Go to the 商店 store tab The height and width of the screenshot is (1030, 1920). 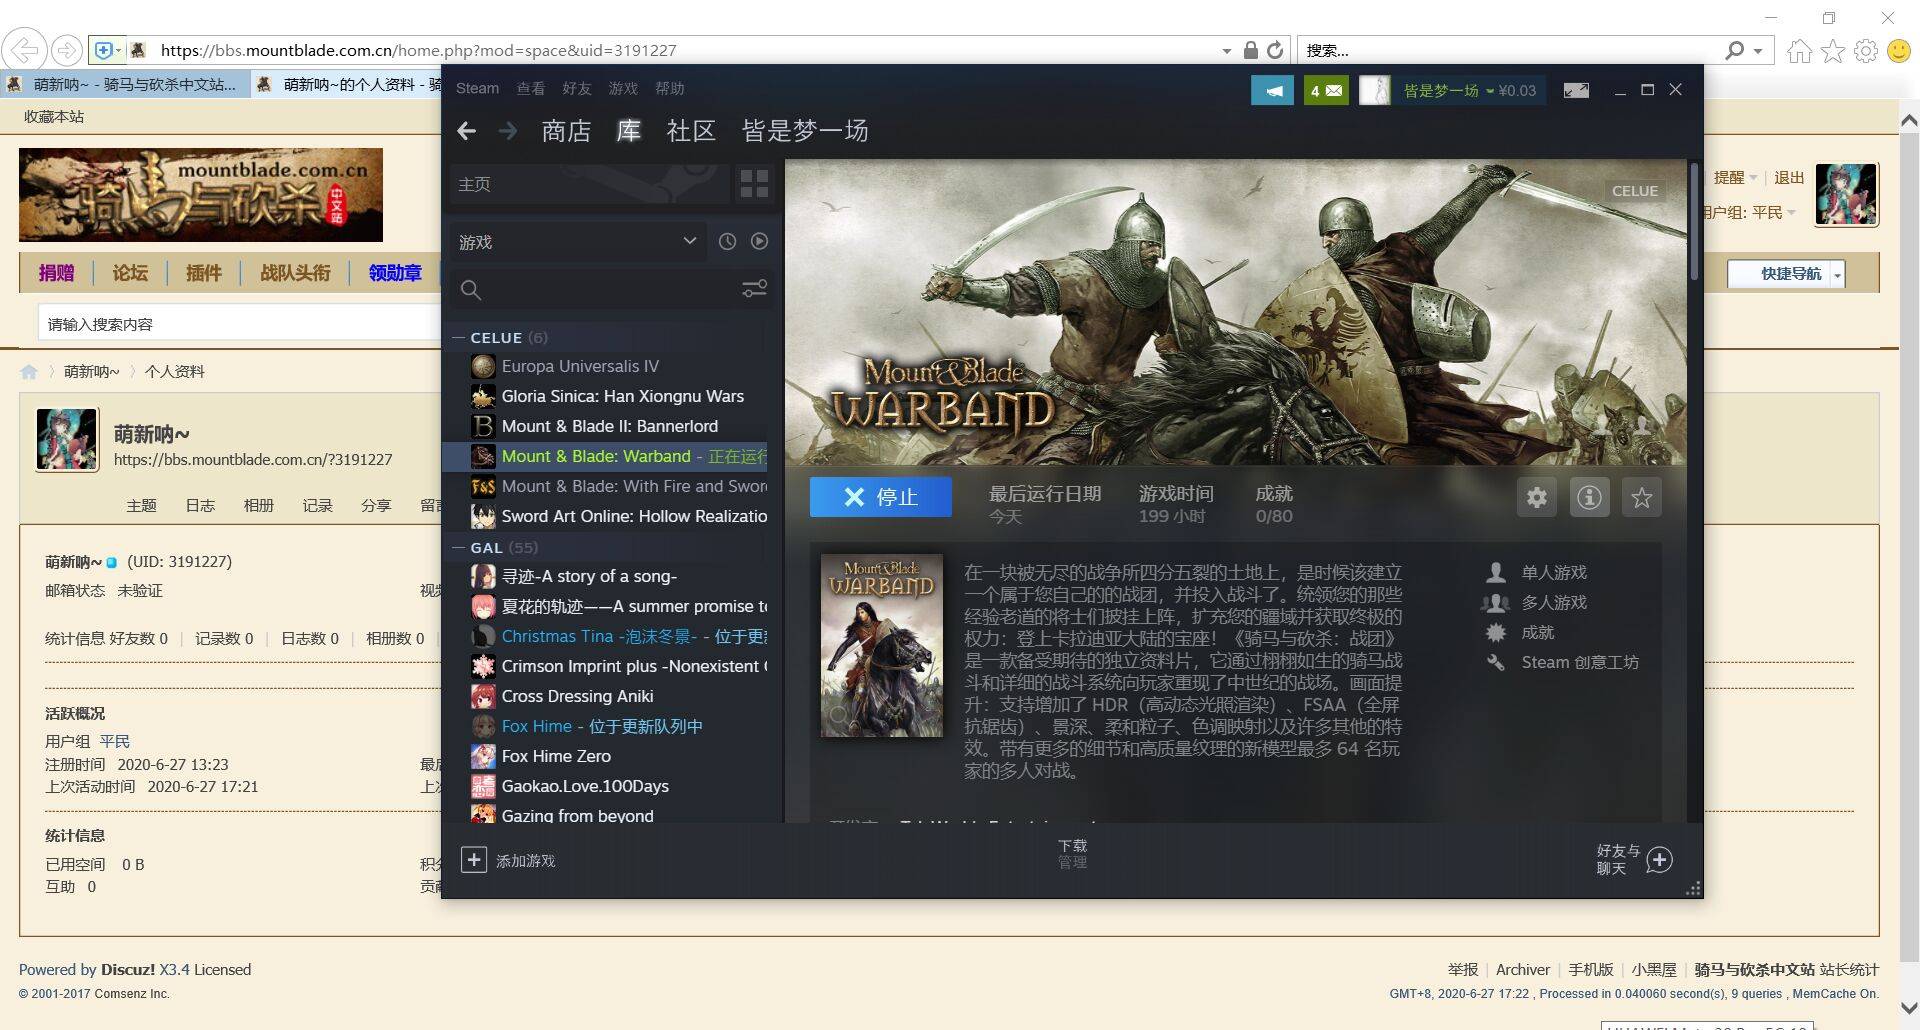(566, 131)
